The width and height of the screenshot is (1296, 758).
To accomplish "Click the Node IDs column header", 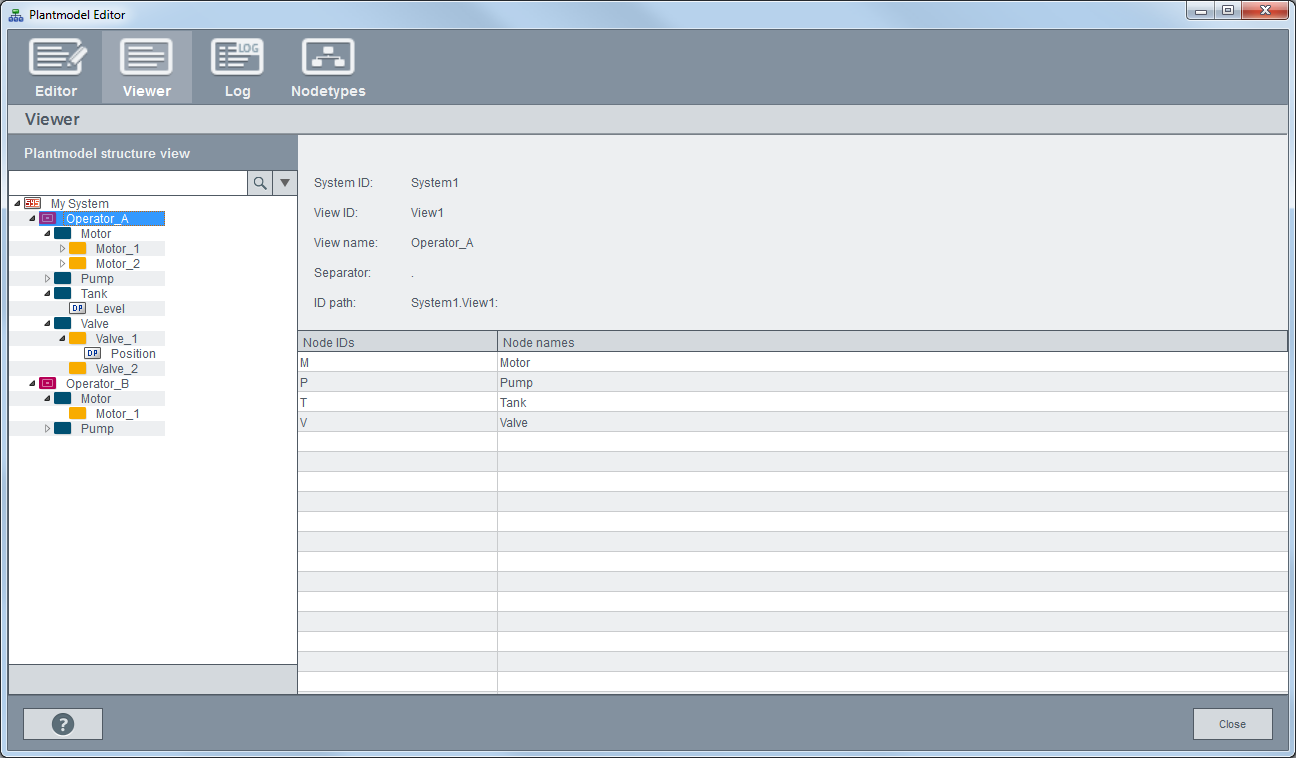I will point(397,342).
